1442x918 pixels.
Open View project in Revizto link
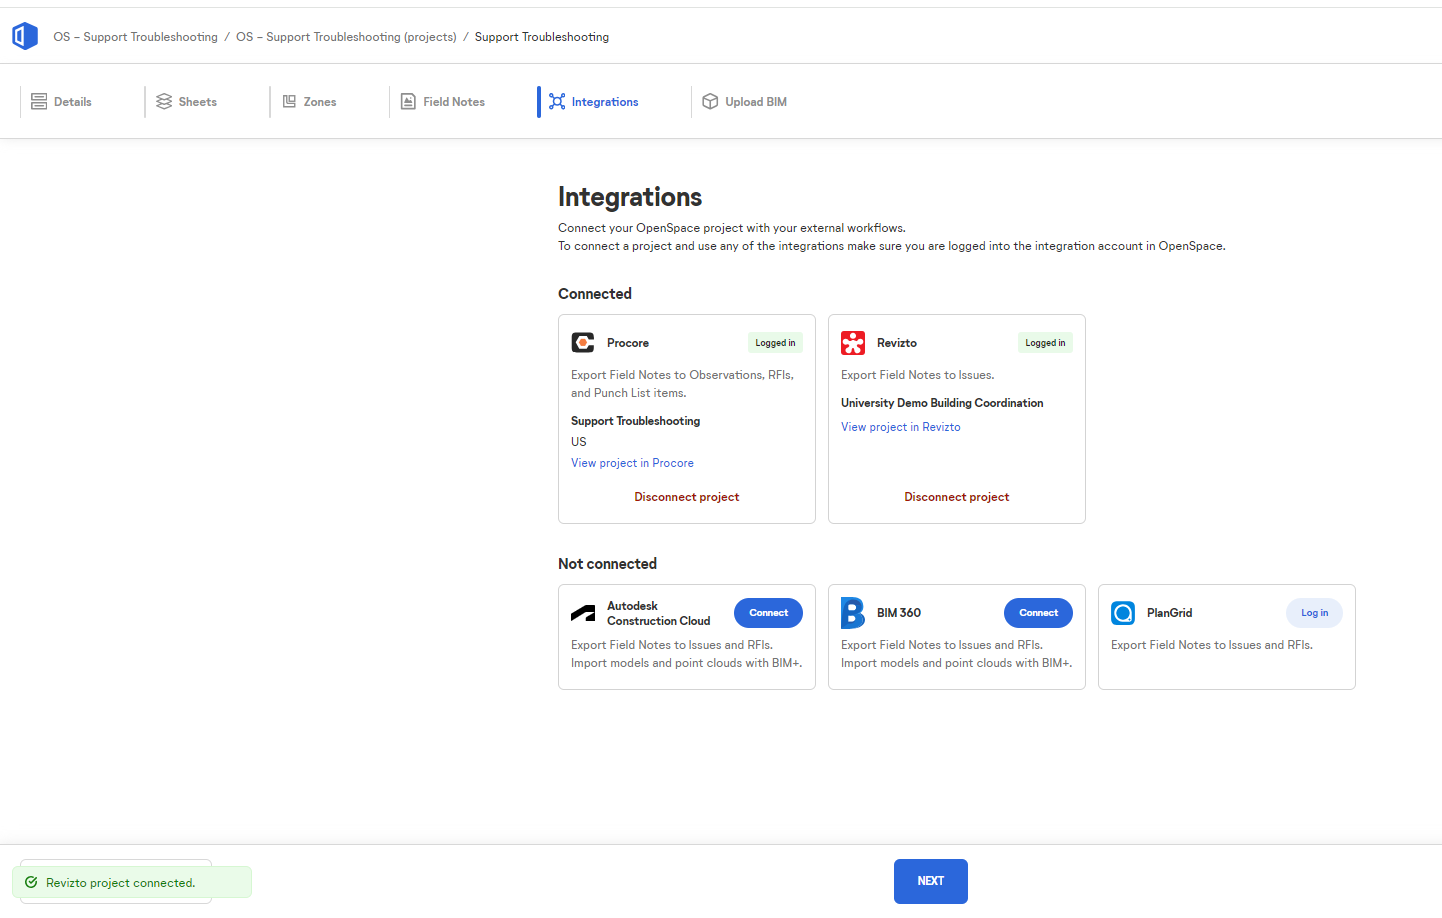pos(900,426)
